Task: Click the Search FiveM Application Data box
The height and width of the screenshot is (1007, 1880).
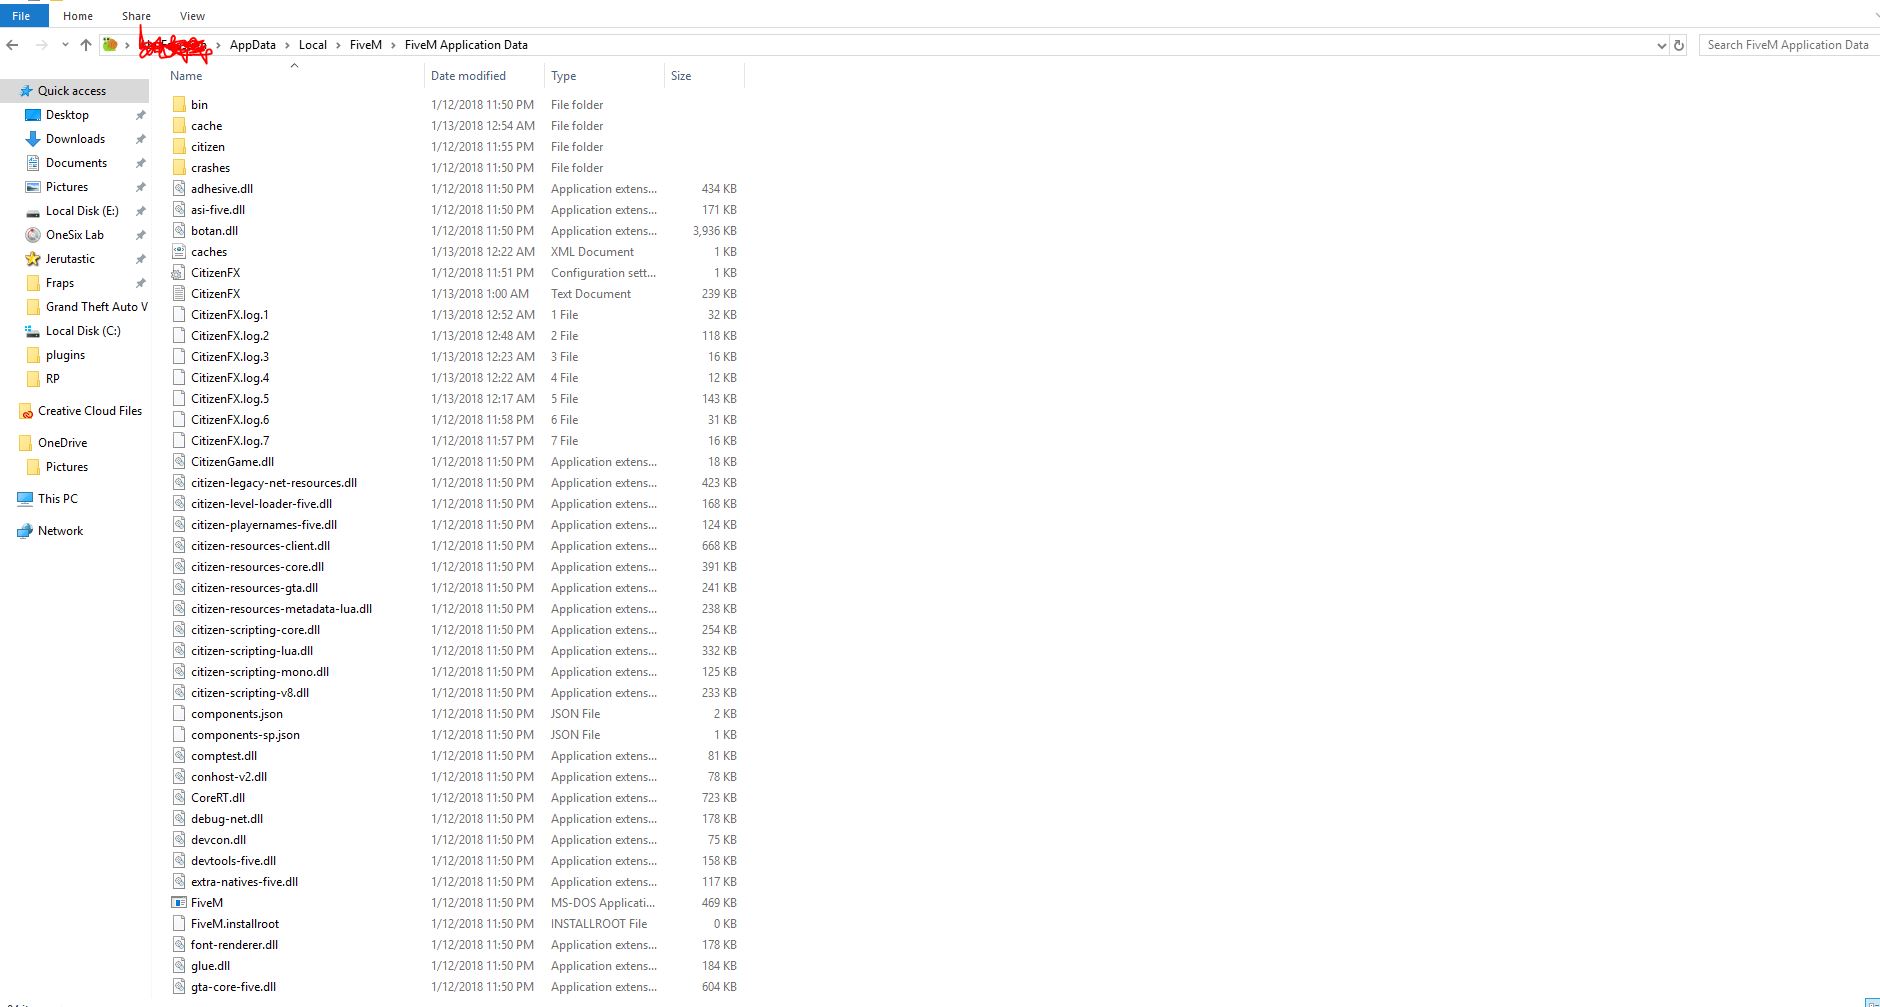Action: 1787,45
